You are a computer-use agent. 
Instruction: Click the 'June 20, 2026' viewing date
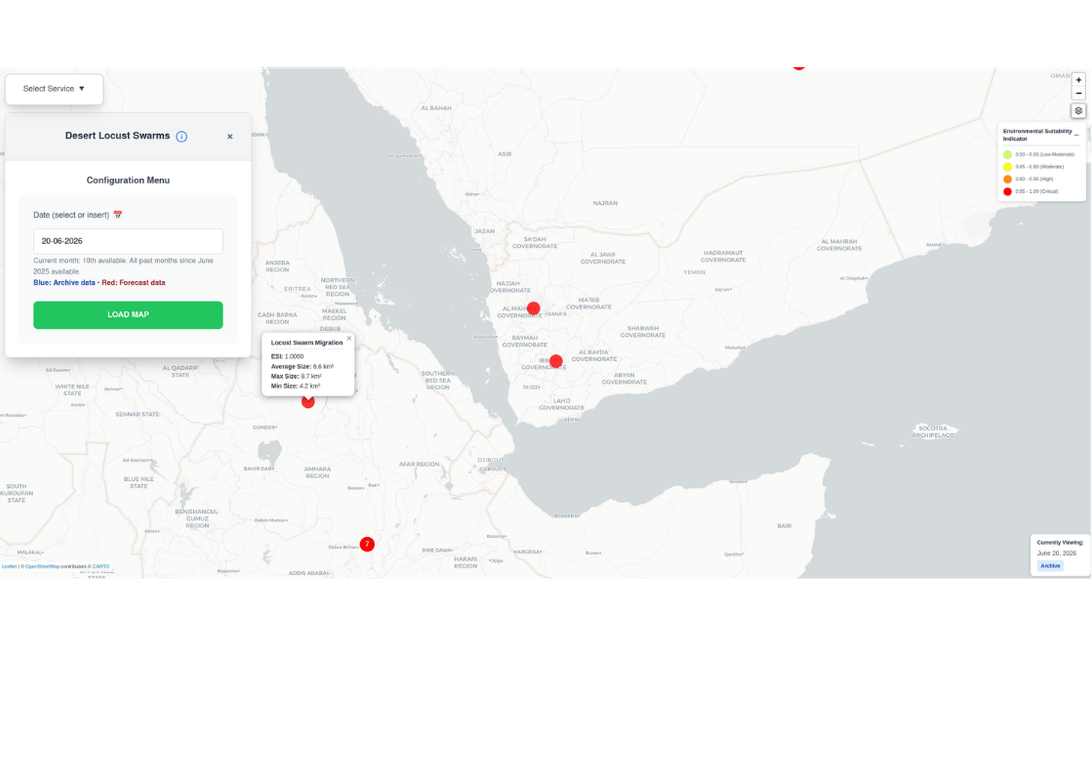[x=1056, y=554]
